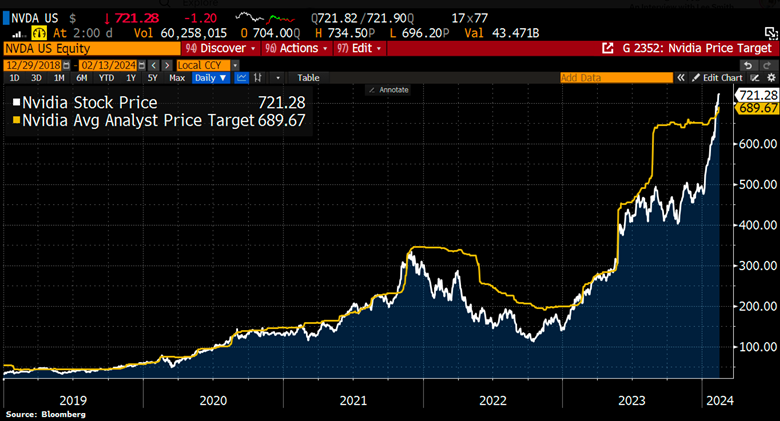Screen dimensions: 780x421
Task: Open the end date calendar picker
Action: 142,66
